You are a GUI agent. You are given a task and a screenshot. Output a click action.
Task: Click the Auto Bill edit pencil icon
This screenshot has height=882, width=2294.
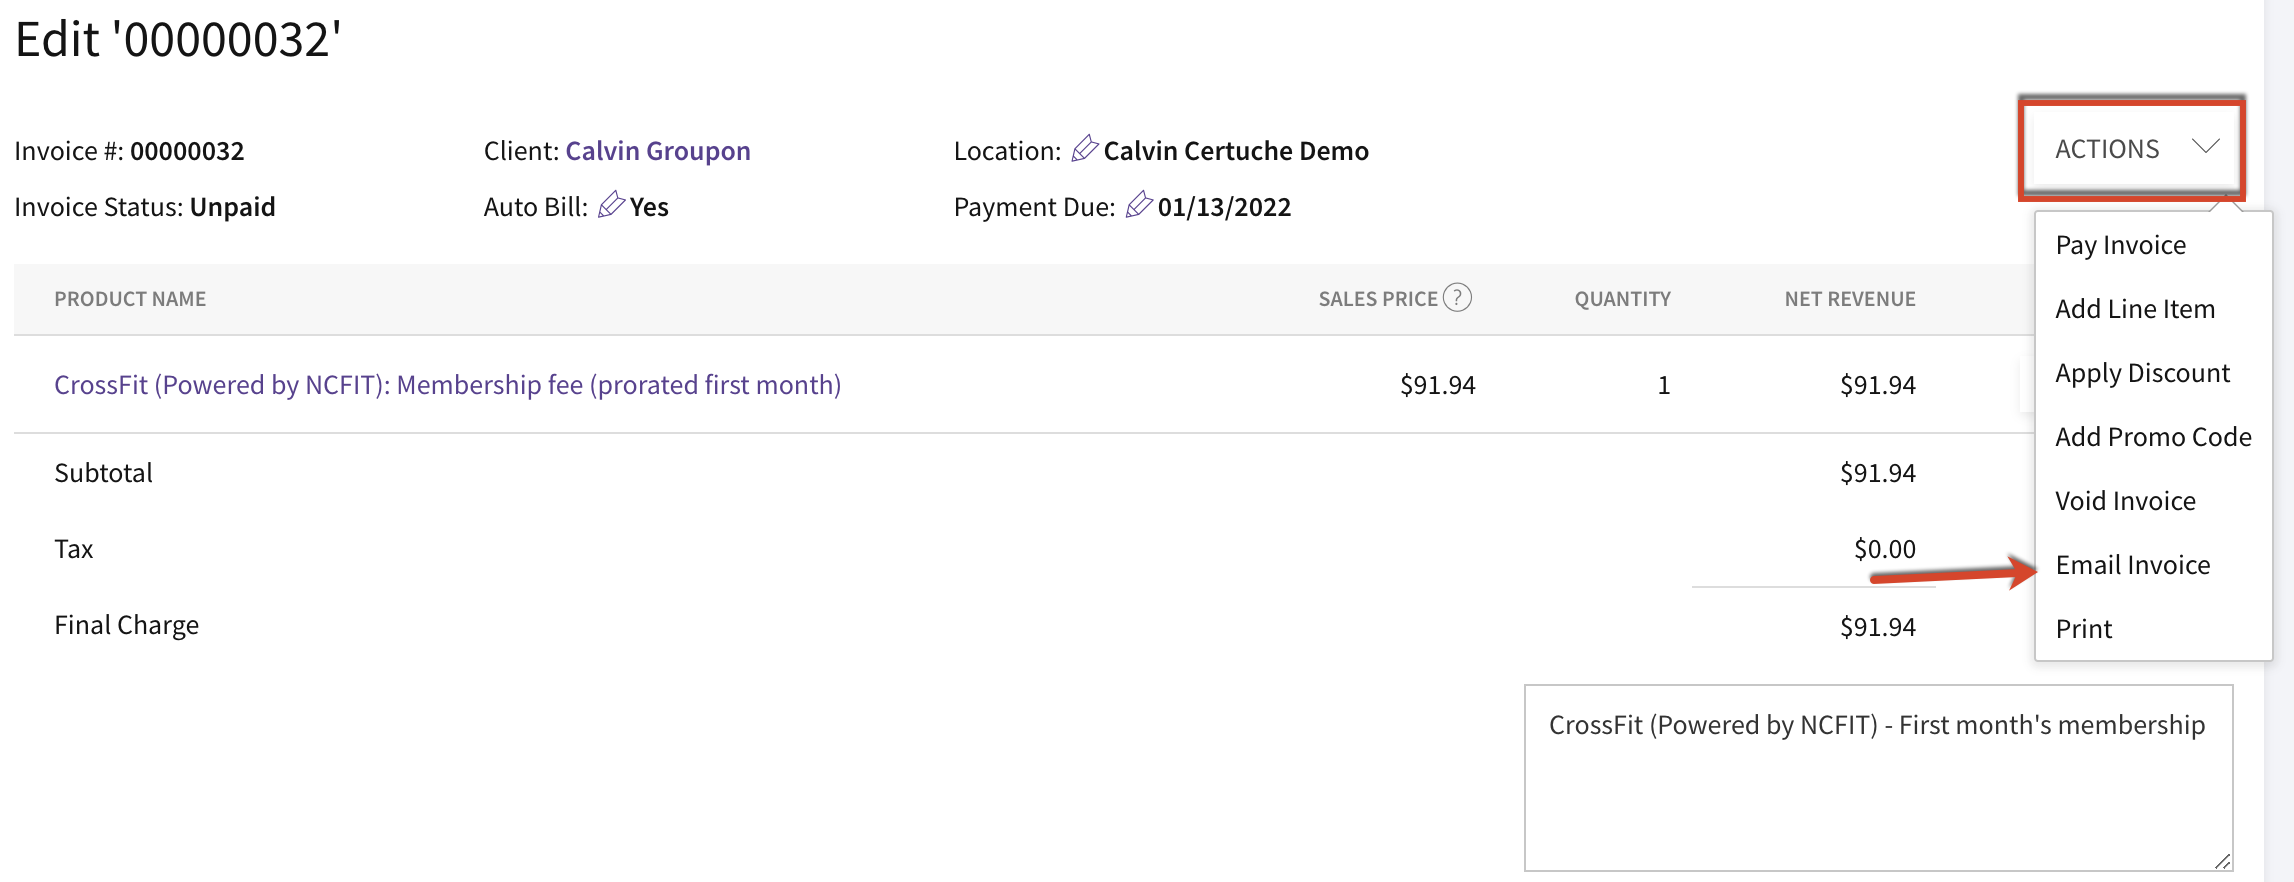pos(611,204)
